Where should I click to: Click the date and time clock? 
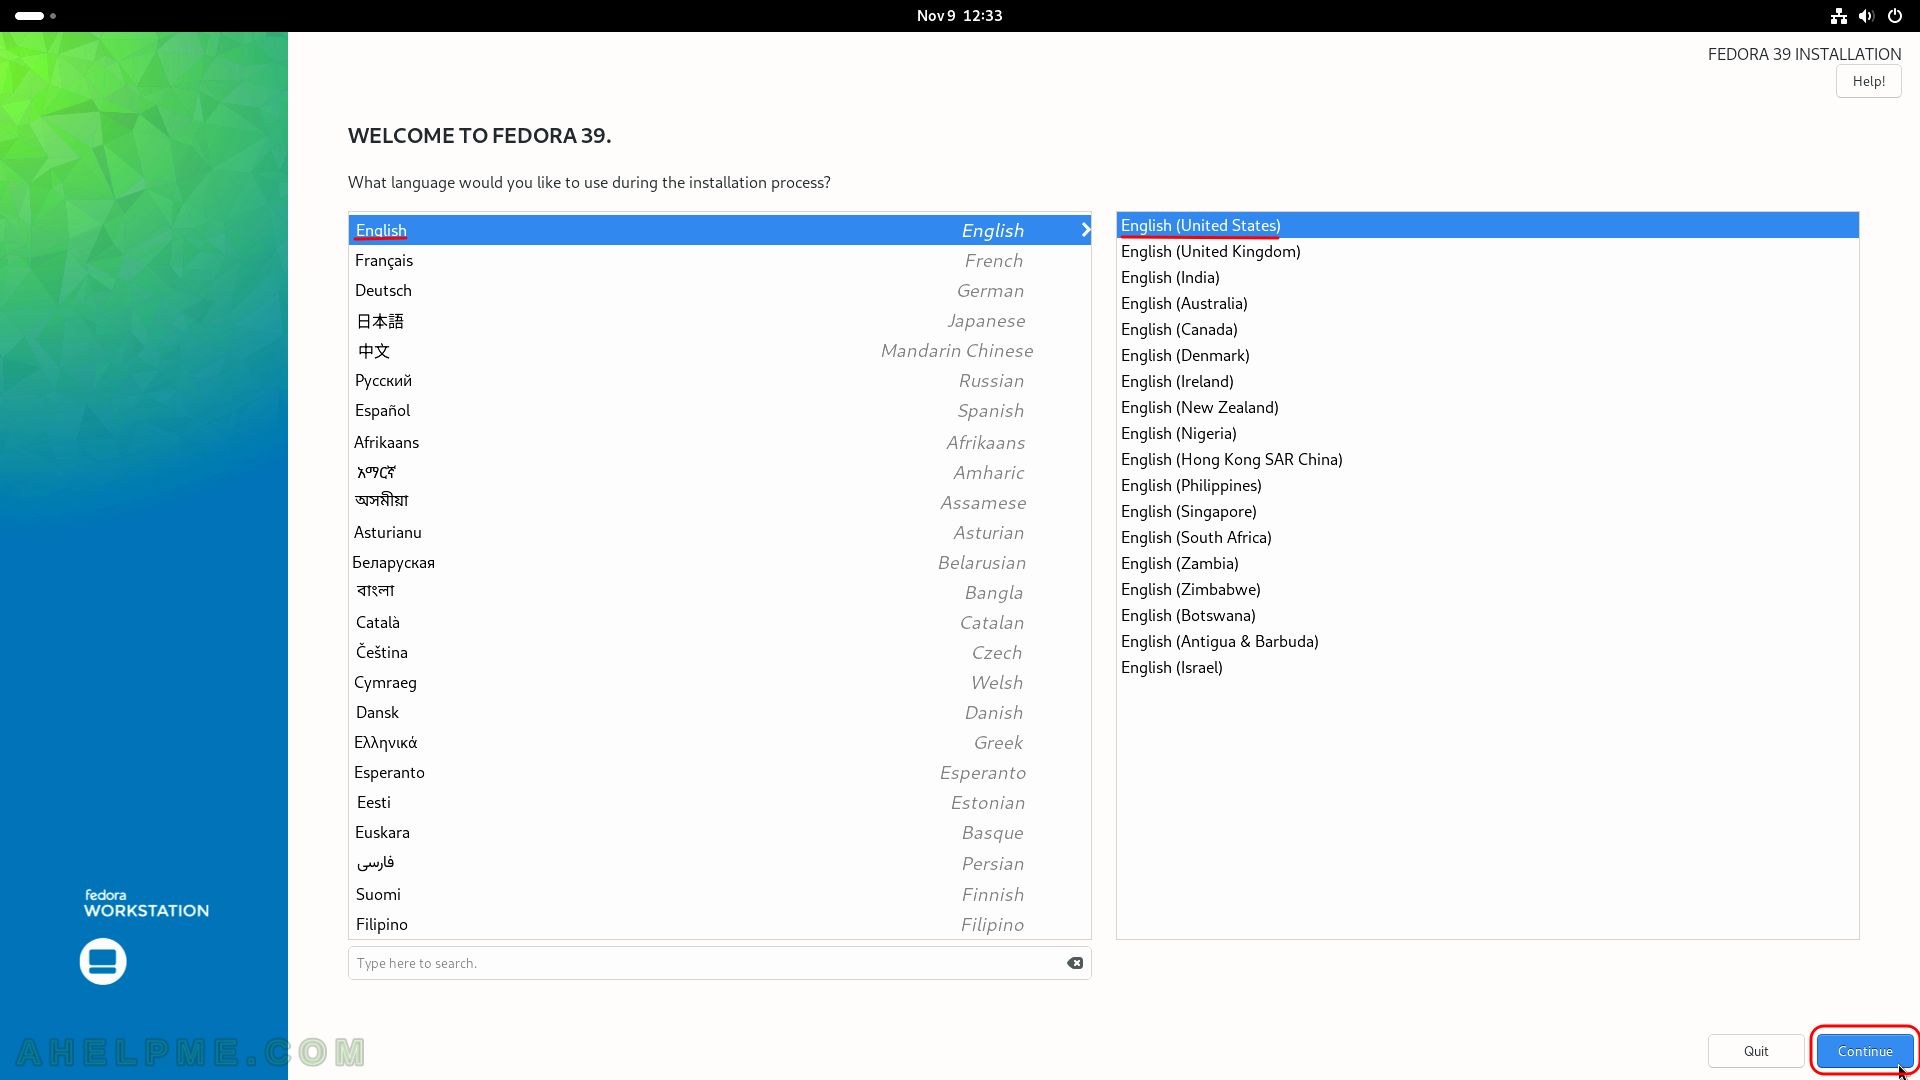pyautogui.click(x=959, y=16)
